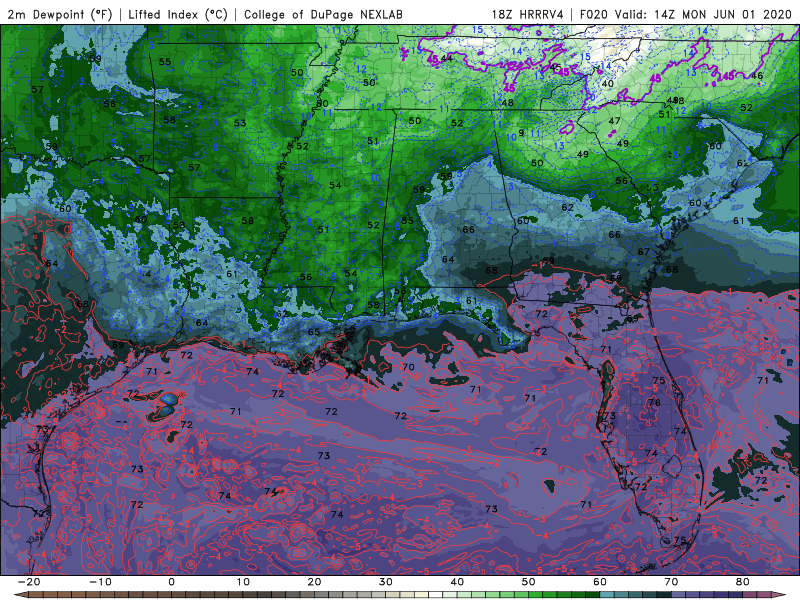Image resolution: width=800 pixels, height=600 pixels.
Task: Click the 60 label on the color scale
Action: click(x=600, y=582)
